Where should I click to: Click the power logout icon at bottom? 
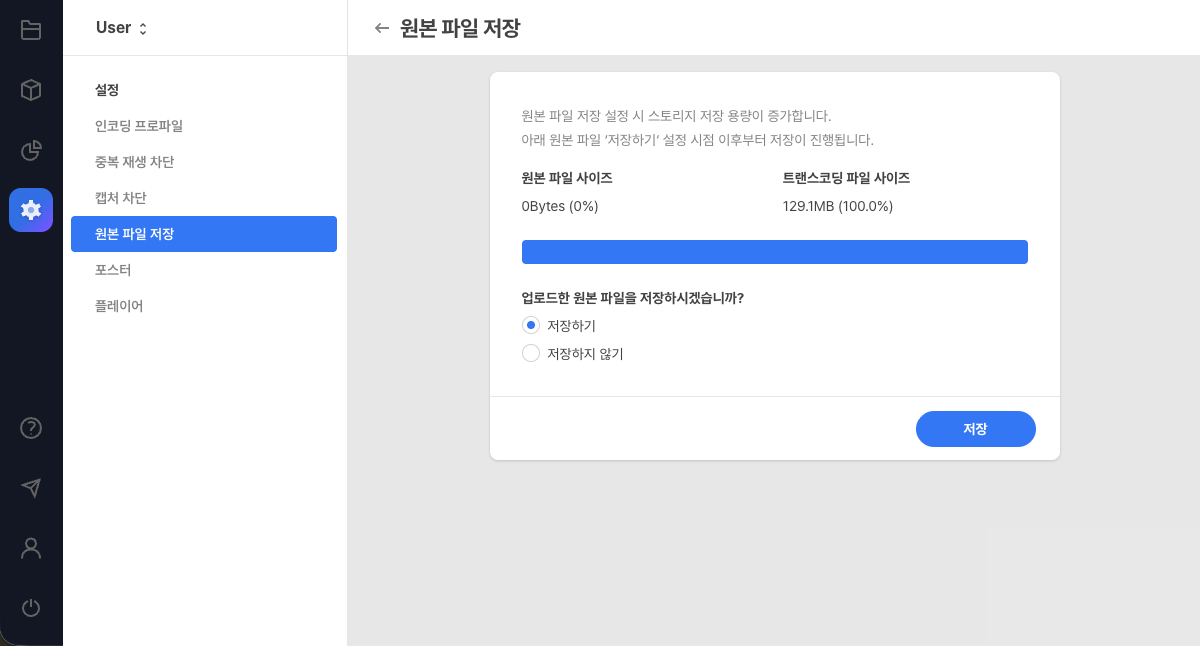tap(31, 608)
